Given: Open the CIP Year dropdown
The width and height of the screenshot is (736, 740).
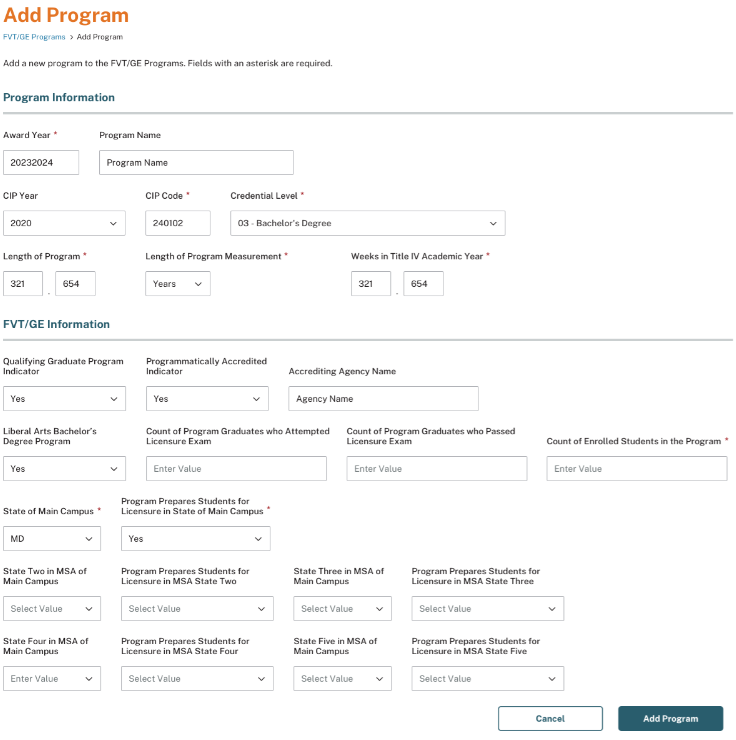Looking at the screenshot, I should [x=64, y=223].
